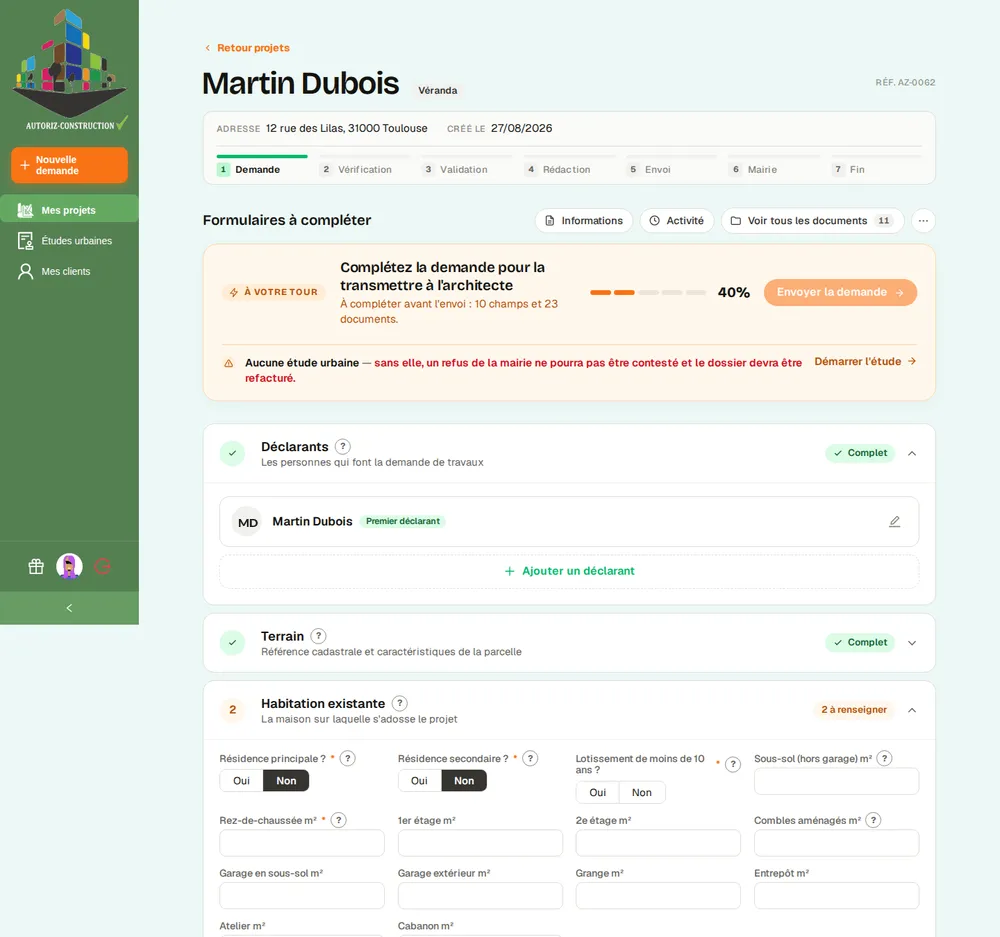Show help for Lotissement de moins de 10 ans
1000x937 pixels.
pos(733,764)
